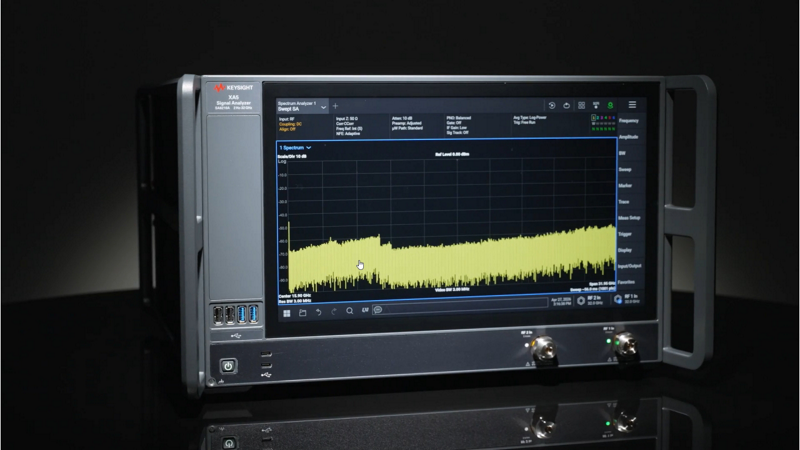Click the folder open-file icon
Image resolution: width=800 pixels, height=450 pixels.
303,312
